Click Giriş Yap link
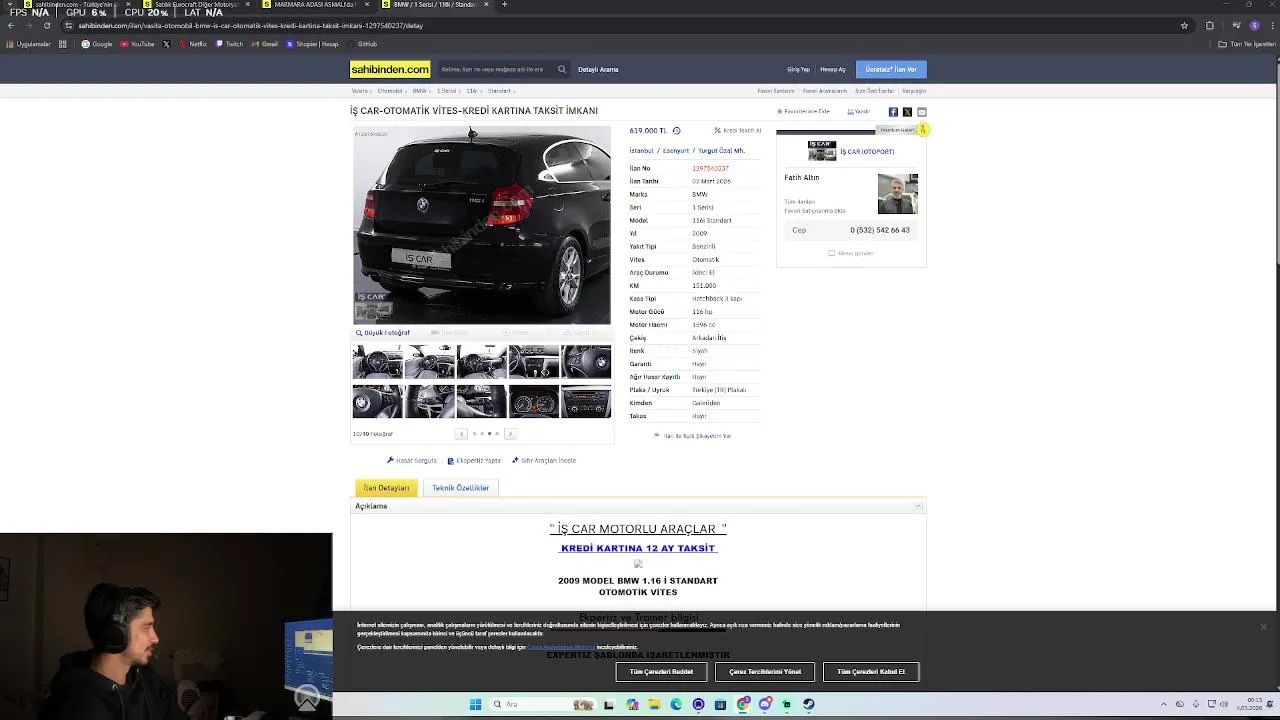This screenshot has height=720, width=1280. click(798, 69)
